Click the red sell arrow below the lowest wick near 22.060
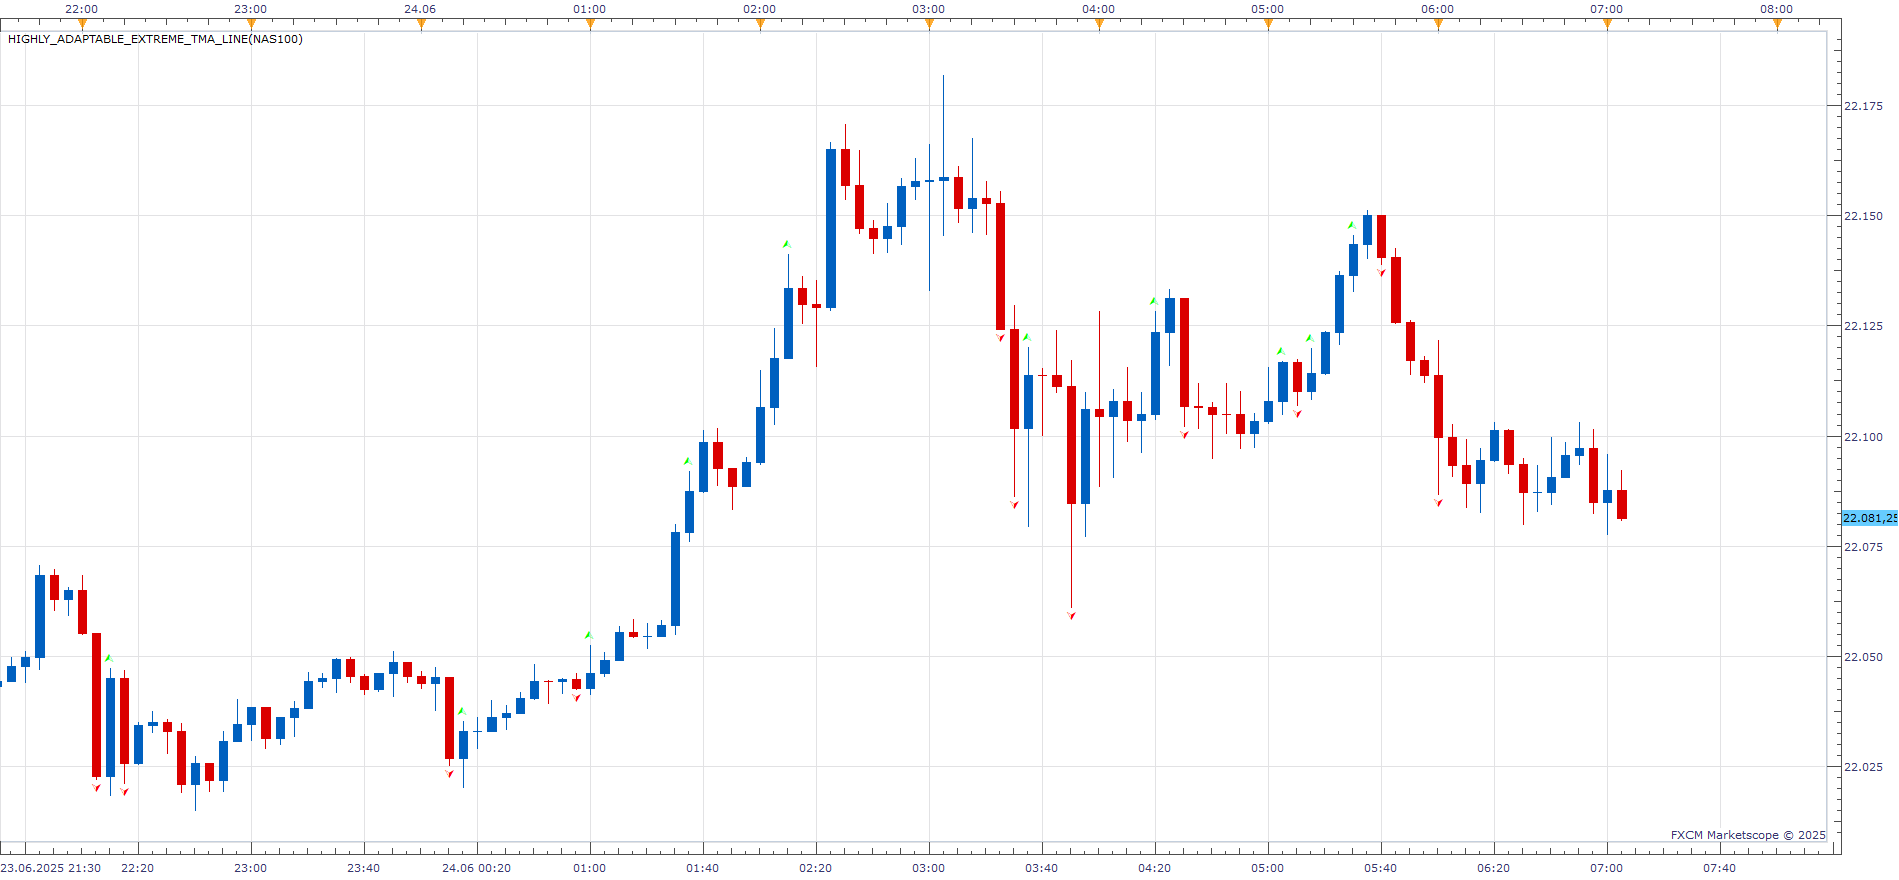1899x880 pixels. click(x=1071, y=615)
